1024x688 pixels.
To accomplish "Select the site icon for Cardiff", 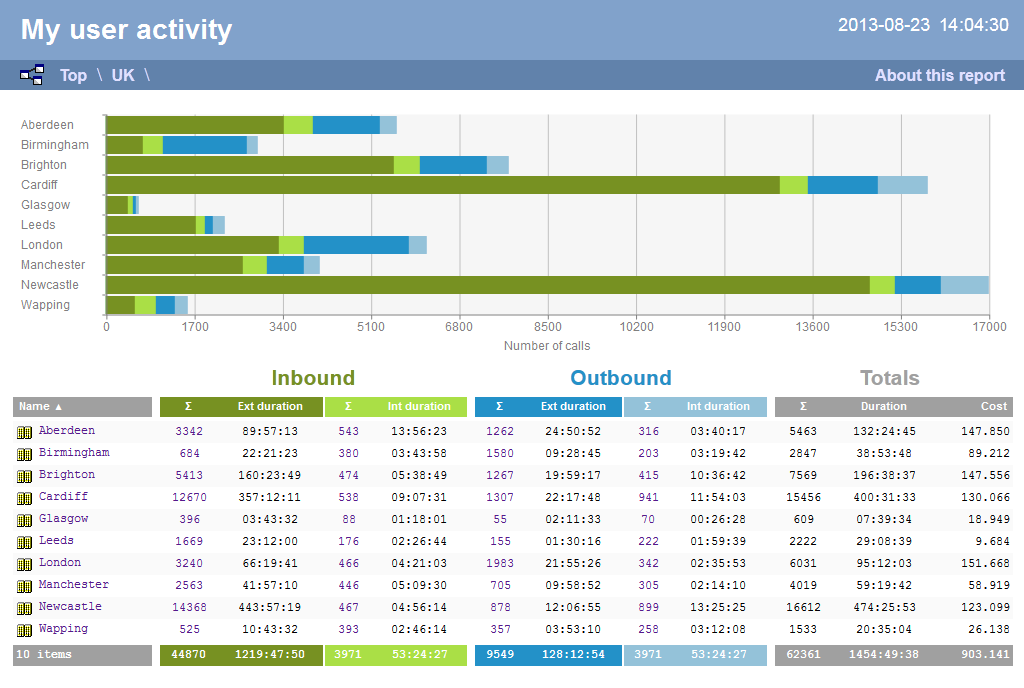I will click(22, 496).
